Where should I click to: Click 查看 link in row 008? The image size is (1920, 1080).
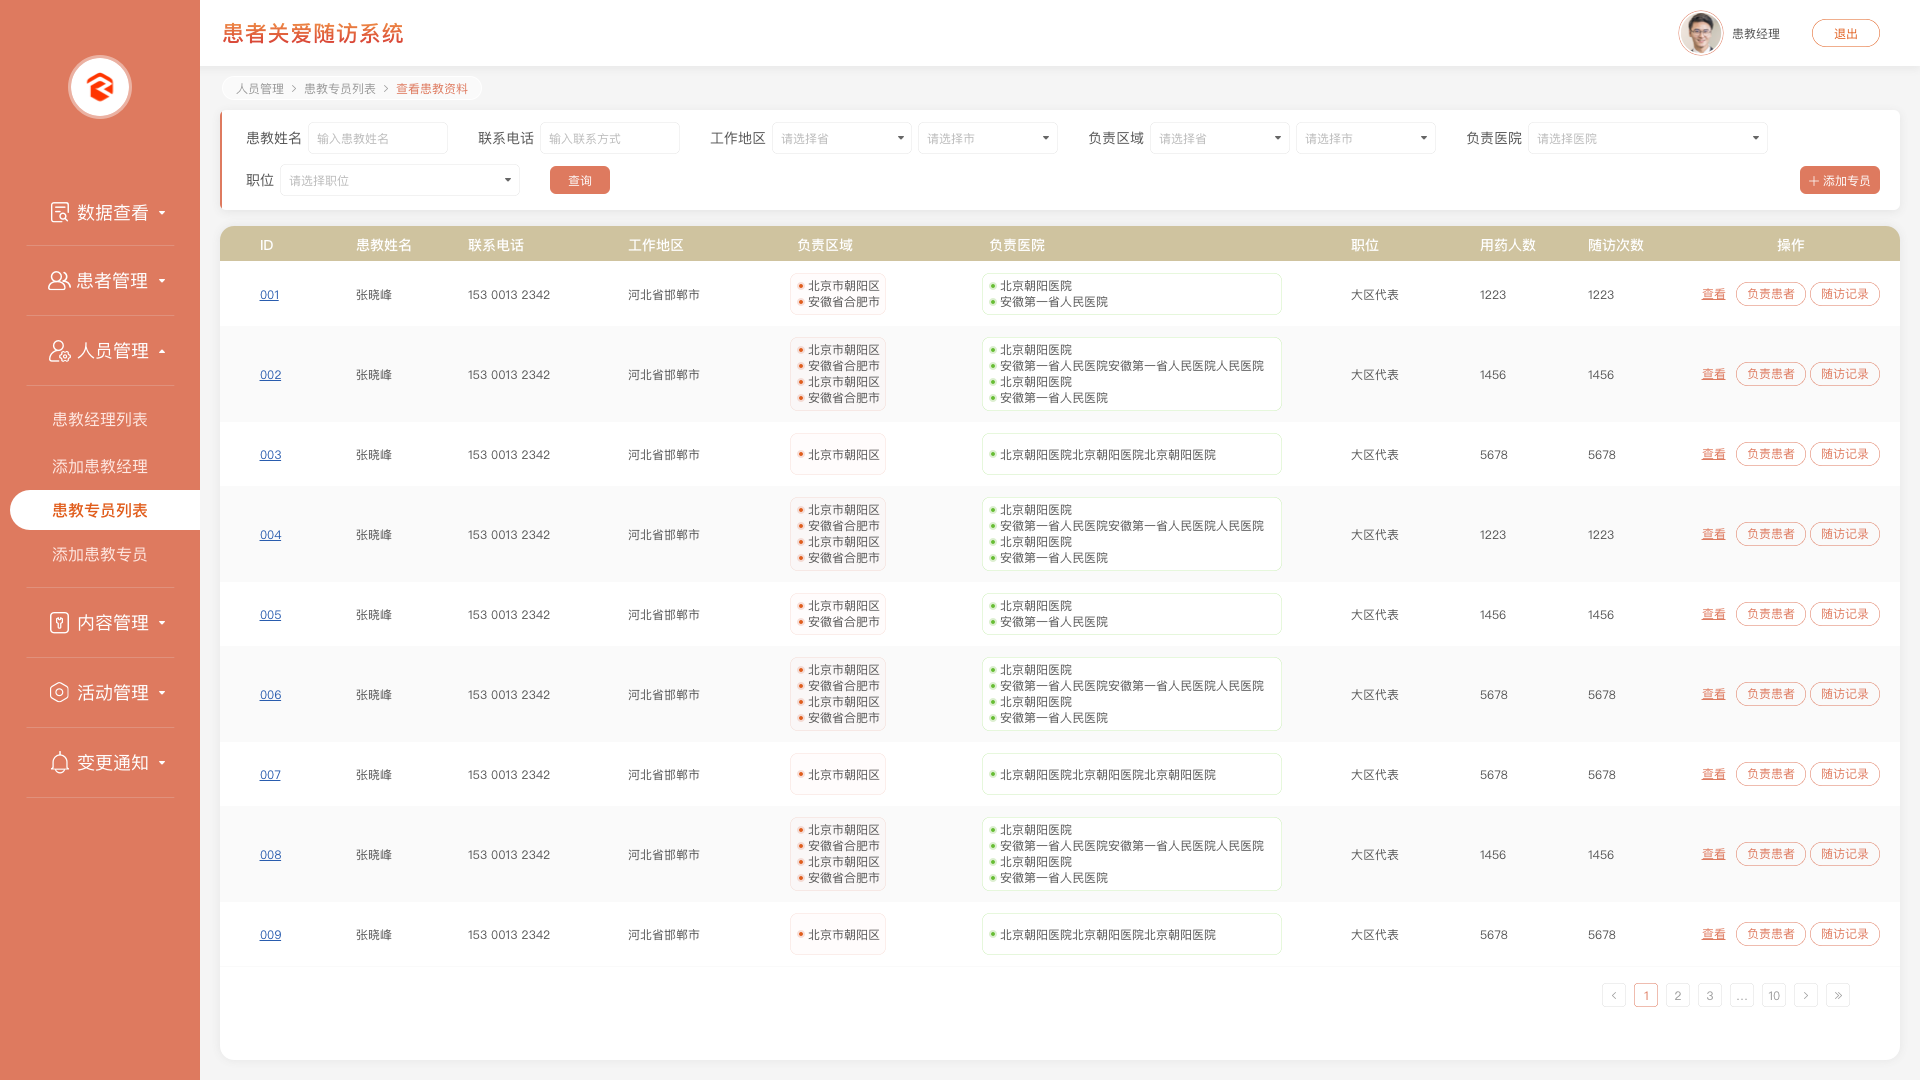coord(1714,854)
